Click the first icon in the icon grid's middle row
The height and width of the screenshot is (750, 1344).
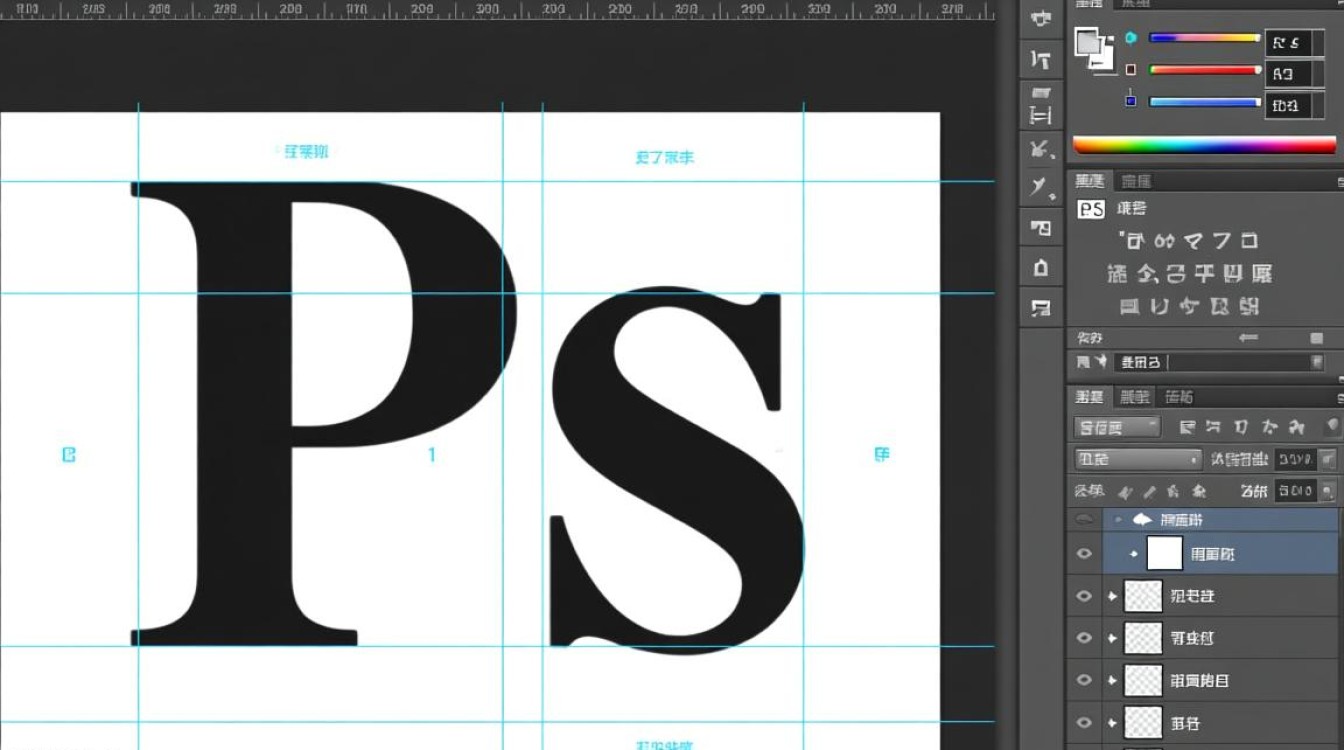pos(1118,273)
